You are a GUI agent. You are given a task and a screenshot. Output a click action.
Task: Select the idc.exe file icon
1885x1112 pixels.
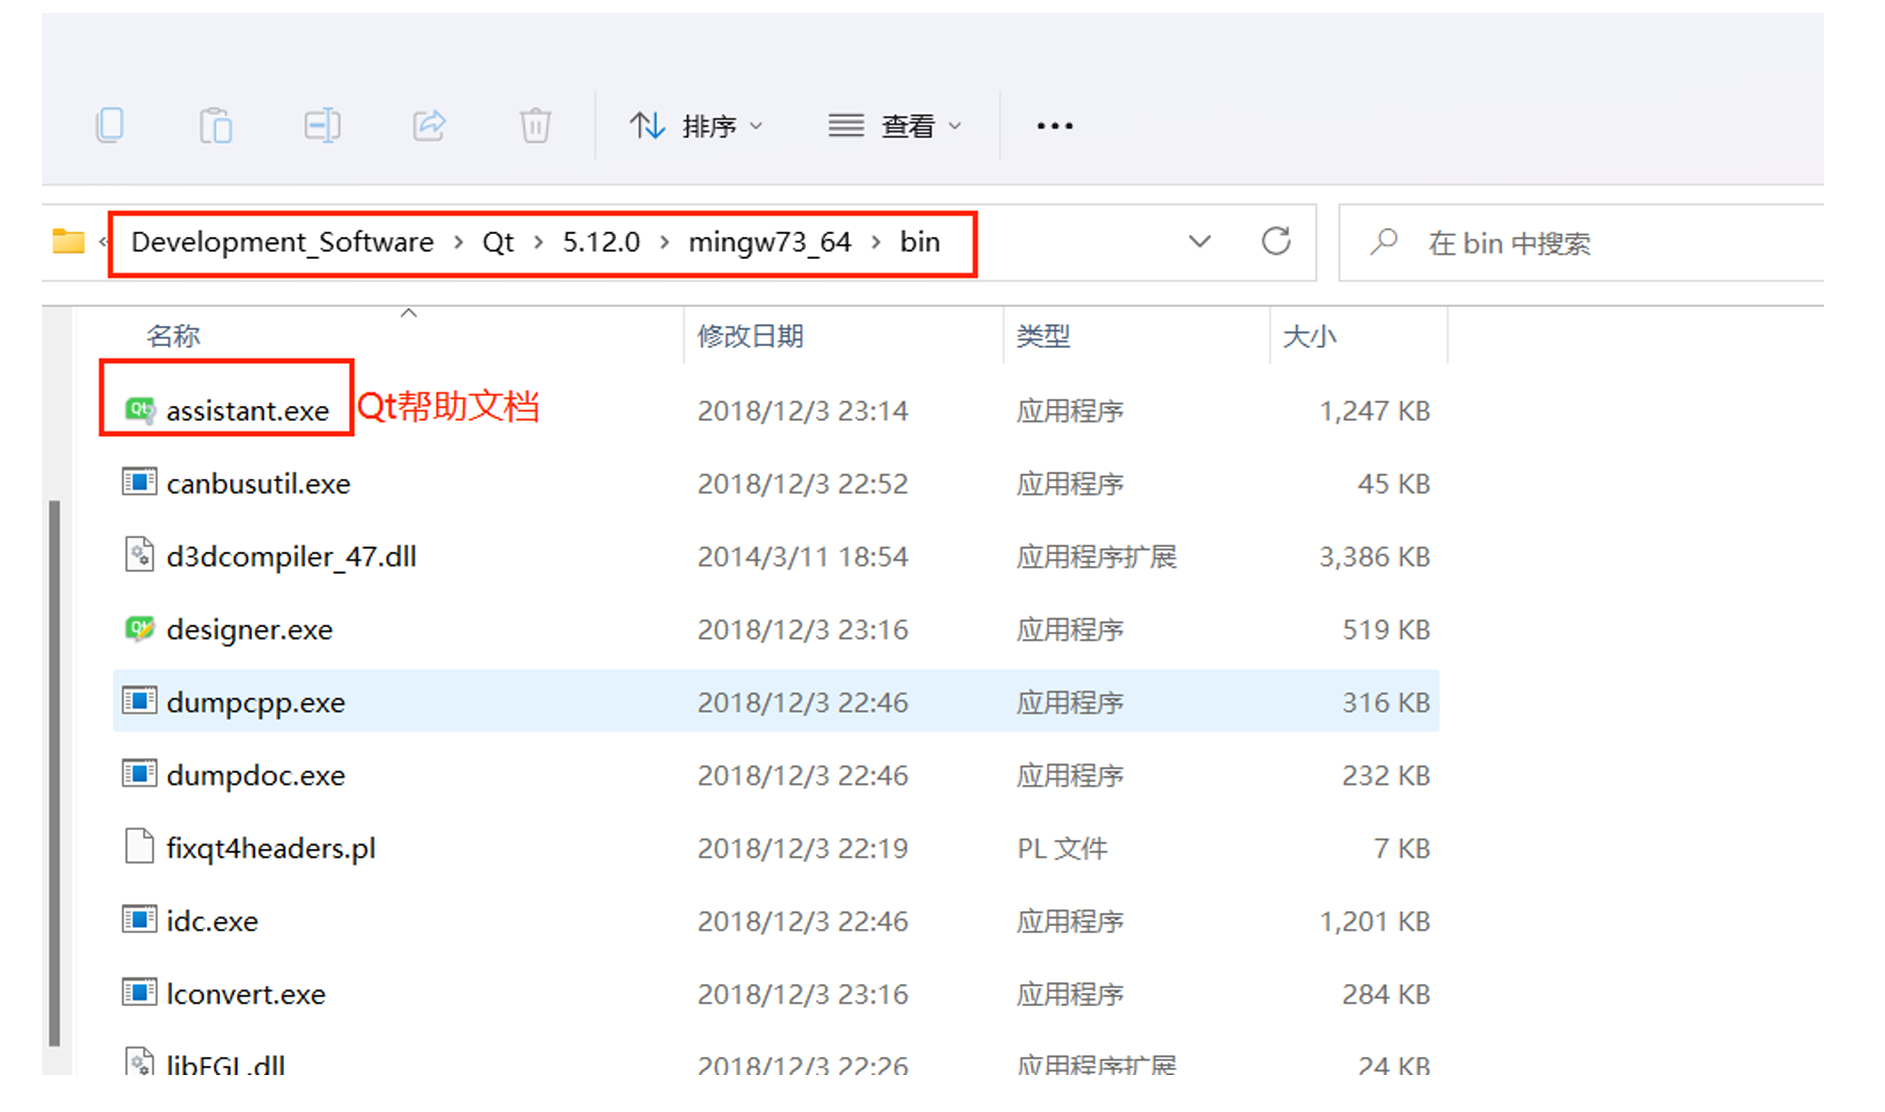coord(139,920)
